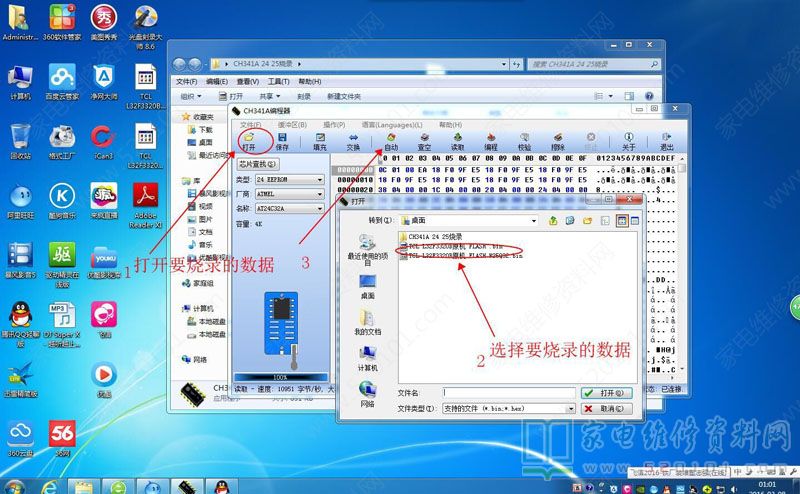Click Explorer back navigation button
800x494 pixels.
tap(179, 64)
